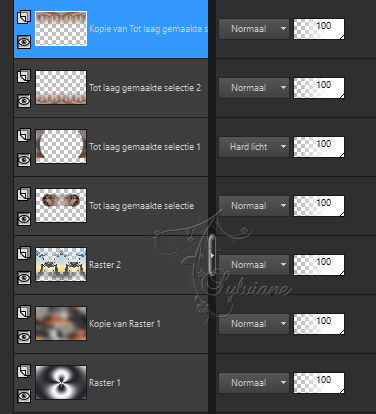Click layer icon of Tot laag gemaakte selectie 1
Image resolution: width=376 pixels, height=414 pixels.
[24, 135]
